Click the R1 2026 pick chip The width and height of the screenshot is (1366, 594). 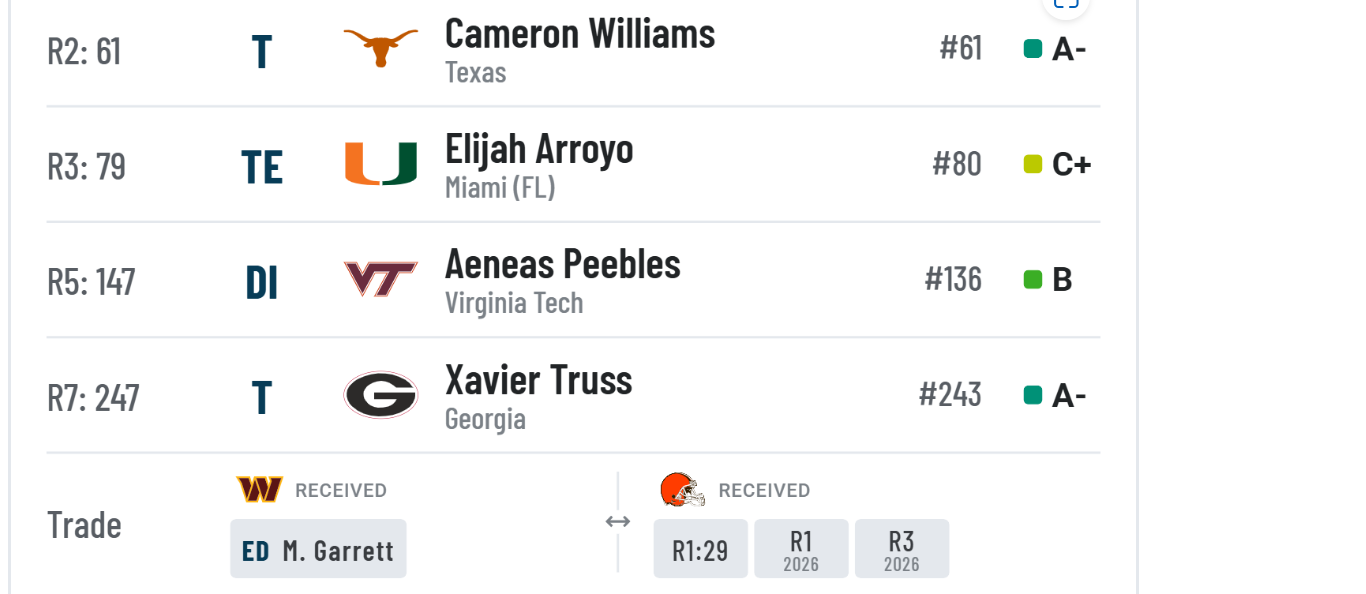click(x=801, y=549)
